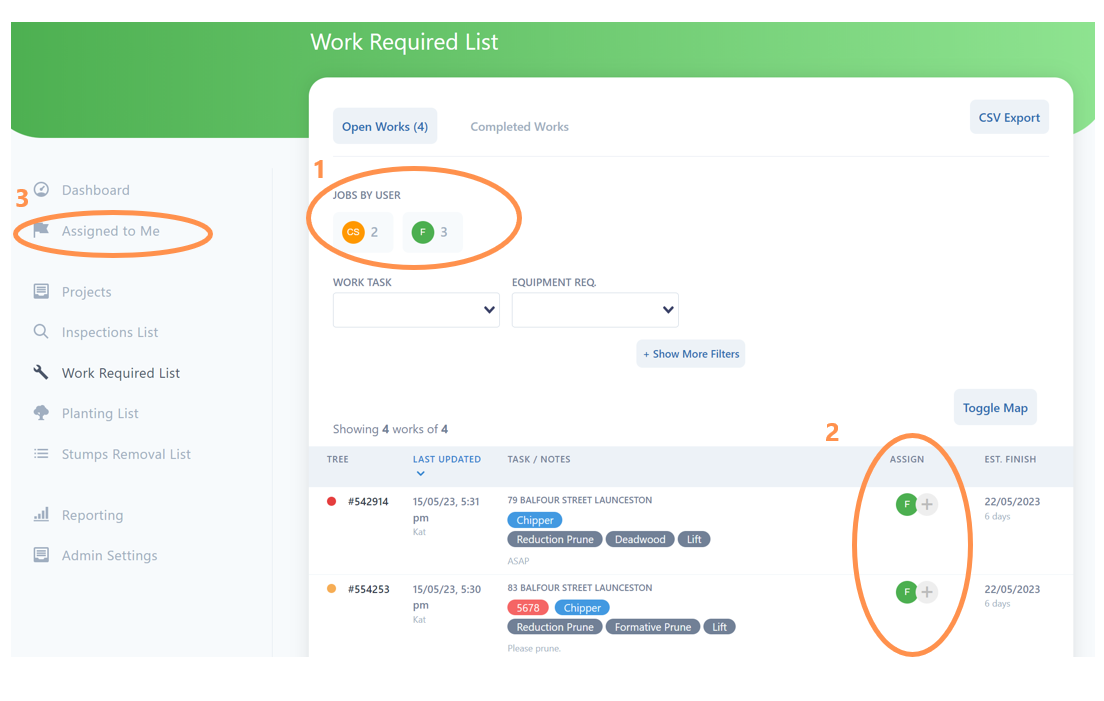Open the Equipment Req dropdown

click(x=595, y=310)
